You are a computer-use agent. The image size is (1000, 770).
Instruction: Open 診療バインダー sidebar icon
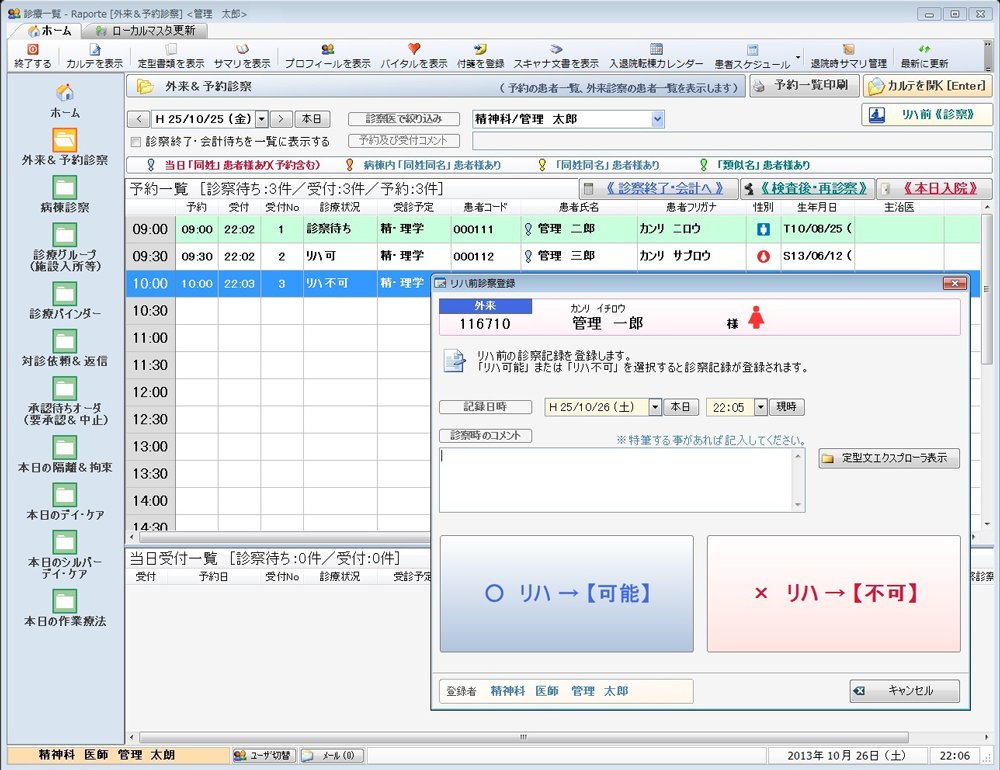64,293
